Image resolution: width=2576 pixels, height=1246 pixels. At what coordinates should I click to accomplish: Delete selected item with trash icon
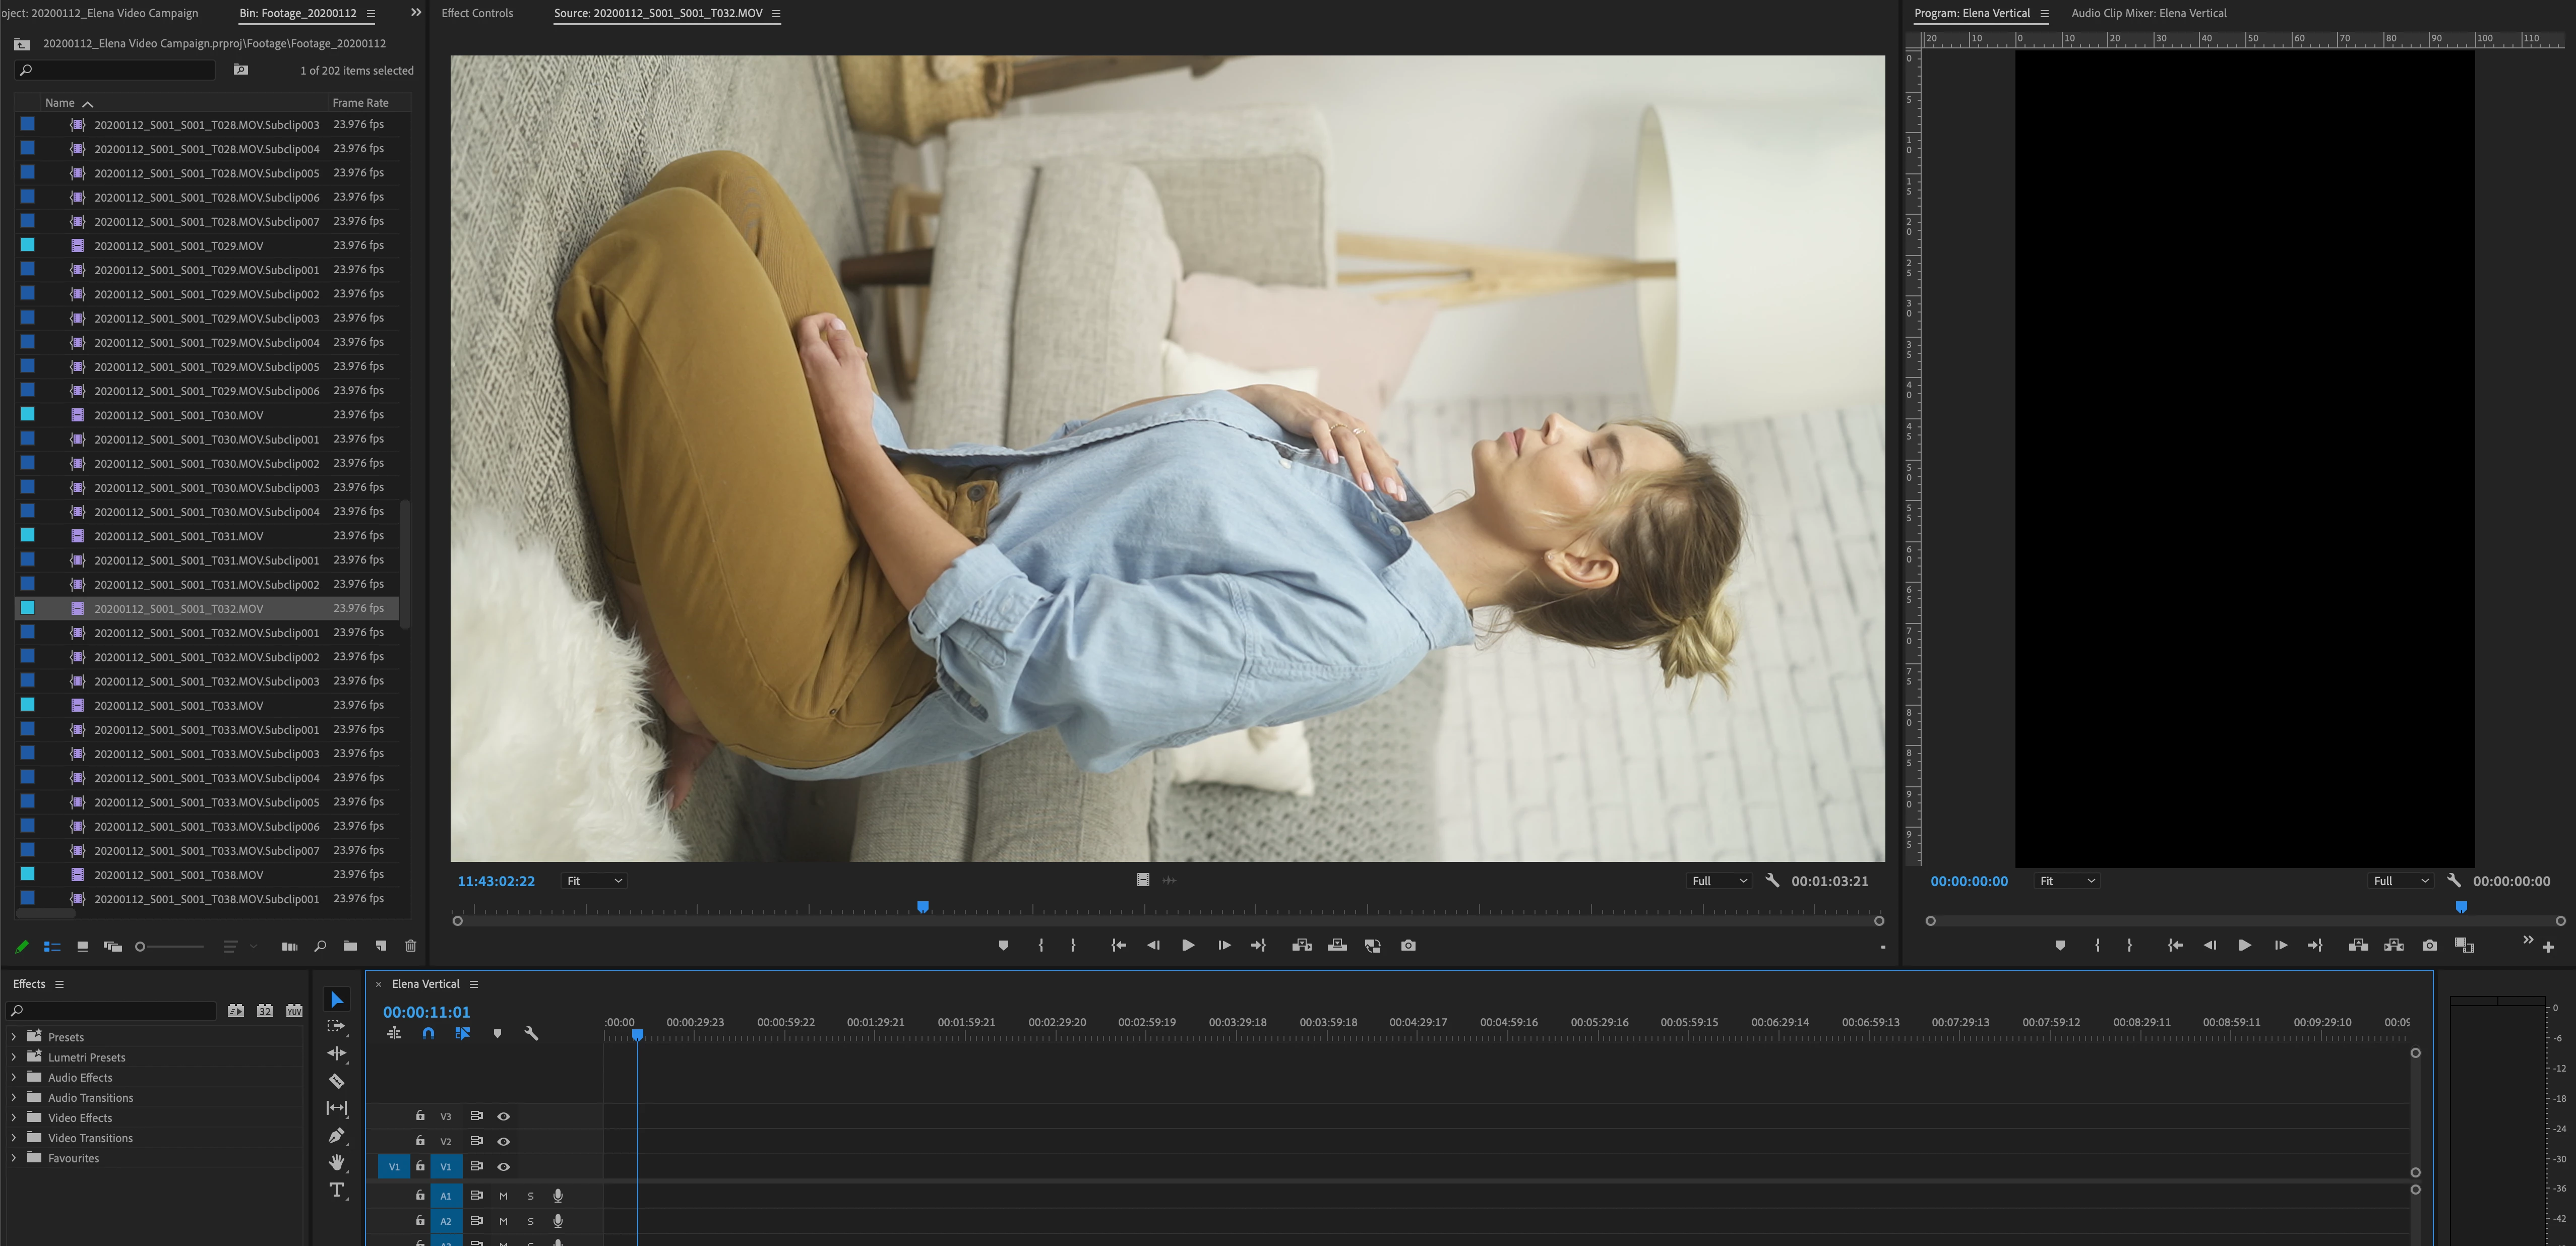tap(410, 946)
